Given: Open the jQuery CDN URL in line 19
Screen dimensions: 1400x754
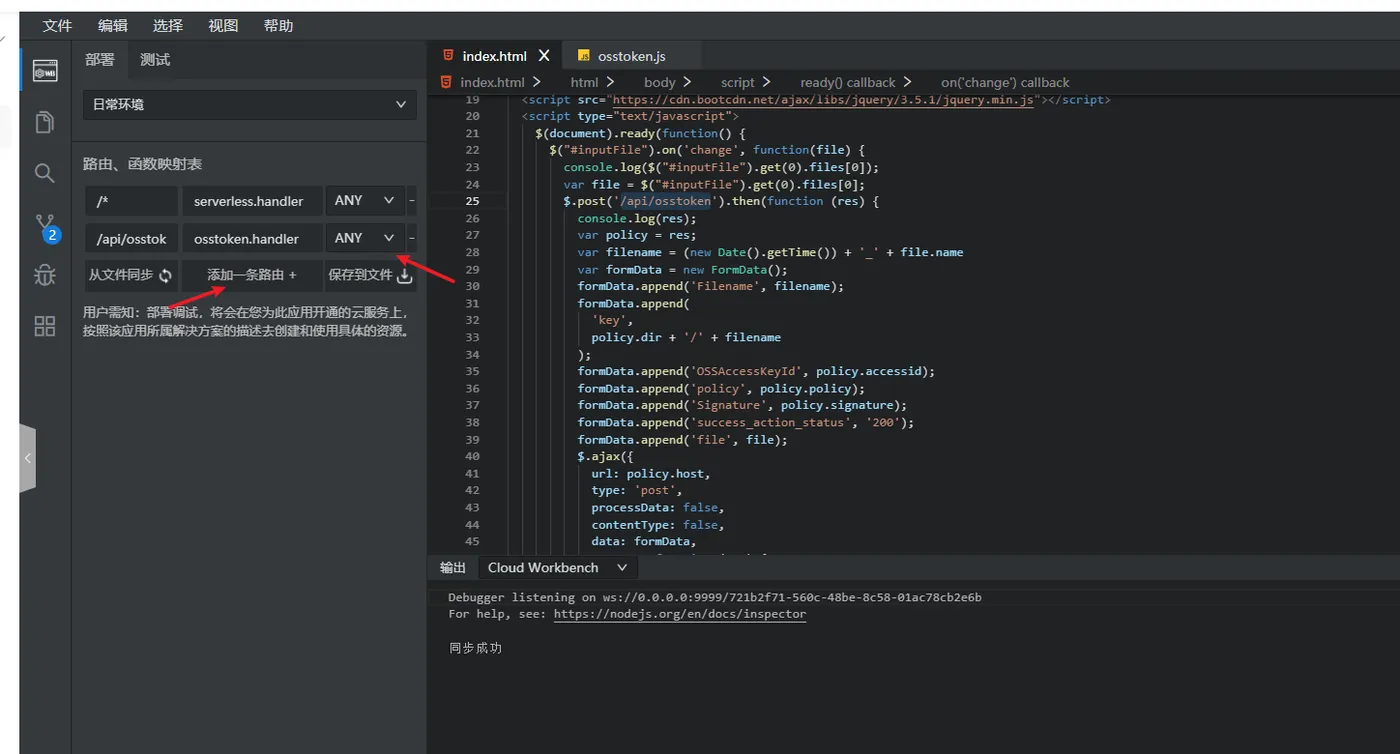Looking at the screenshot, I should point(823,100).
